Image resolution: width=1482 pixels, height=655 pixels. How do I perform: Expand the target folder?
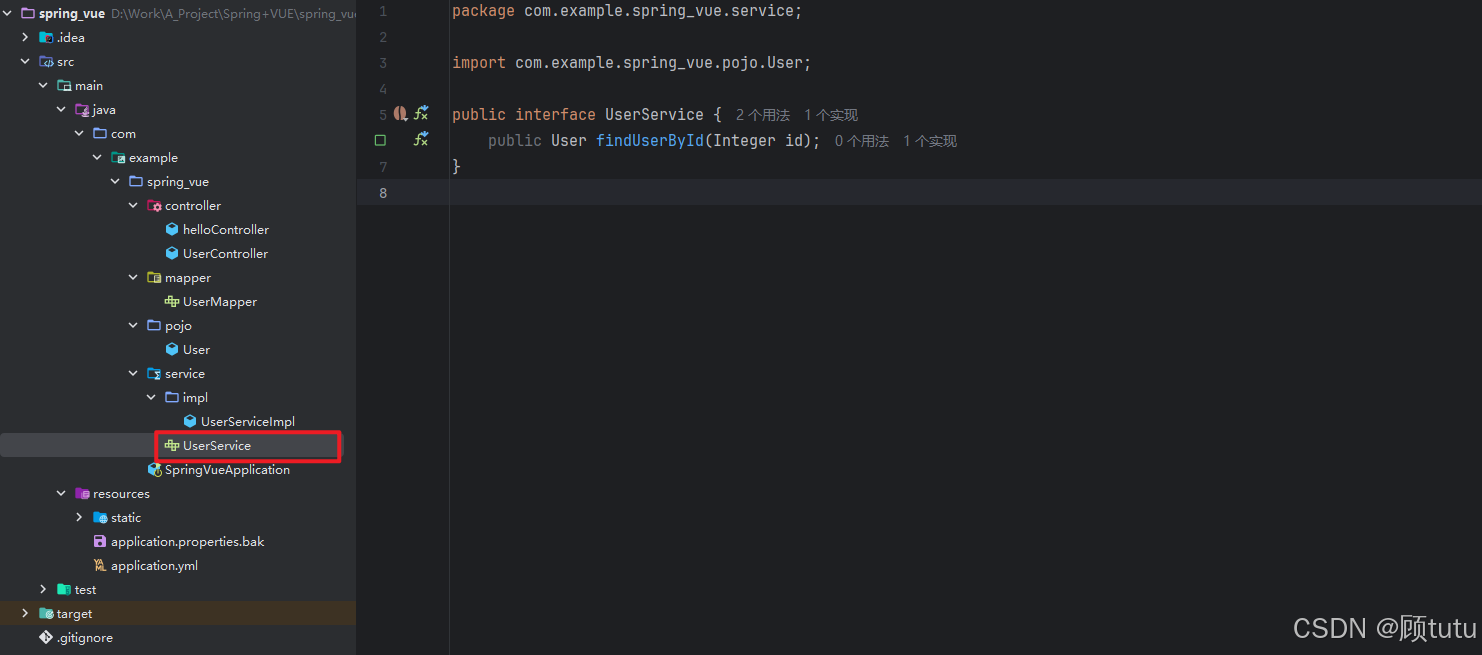coord(24,613)
